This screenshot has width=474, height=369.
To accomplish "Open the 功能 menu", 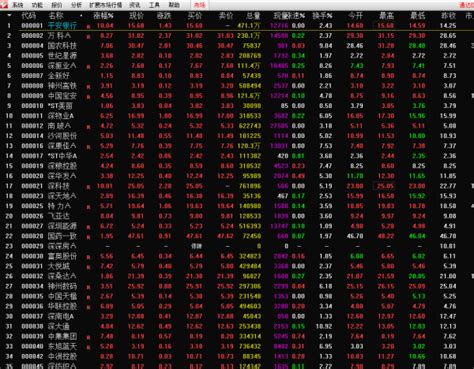I will (37, 5).
